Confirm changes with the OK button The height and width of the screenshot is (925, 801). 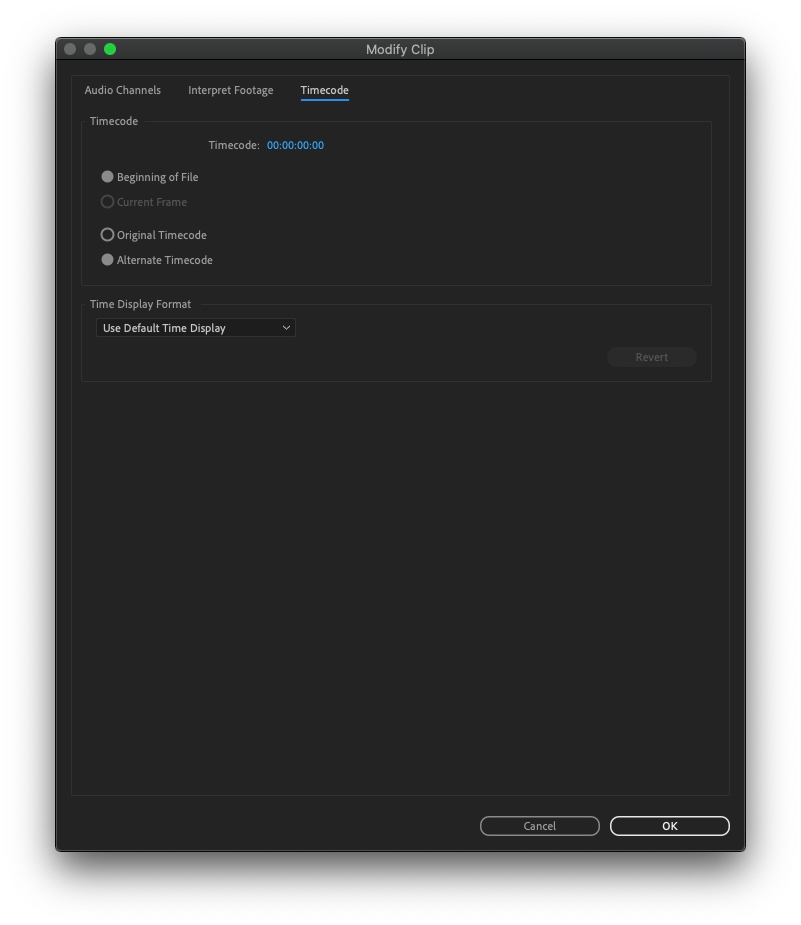(x=669, y=826)
